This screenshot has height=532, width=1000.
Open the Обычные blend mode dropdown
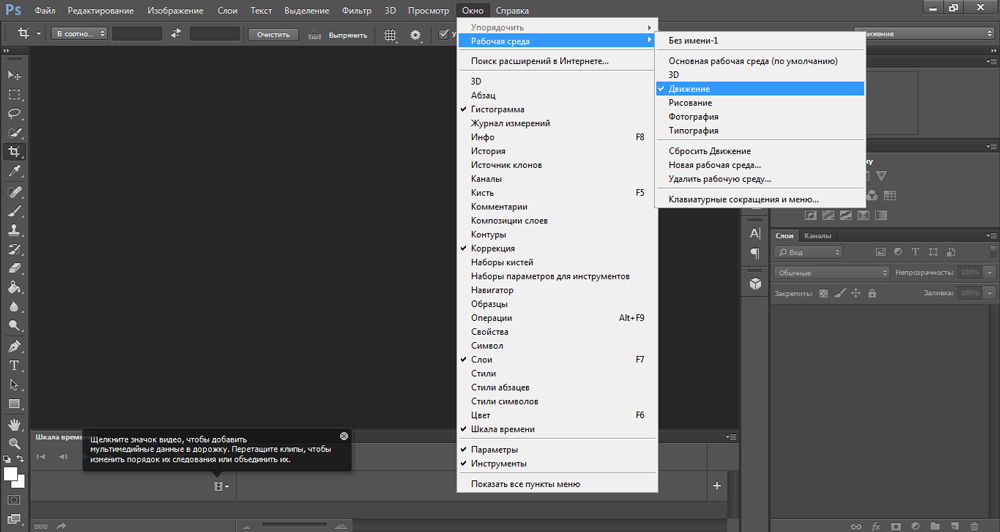click(x=831, y=272)
